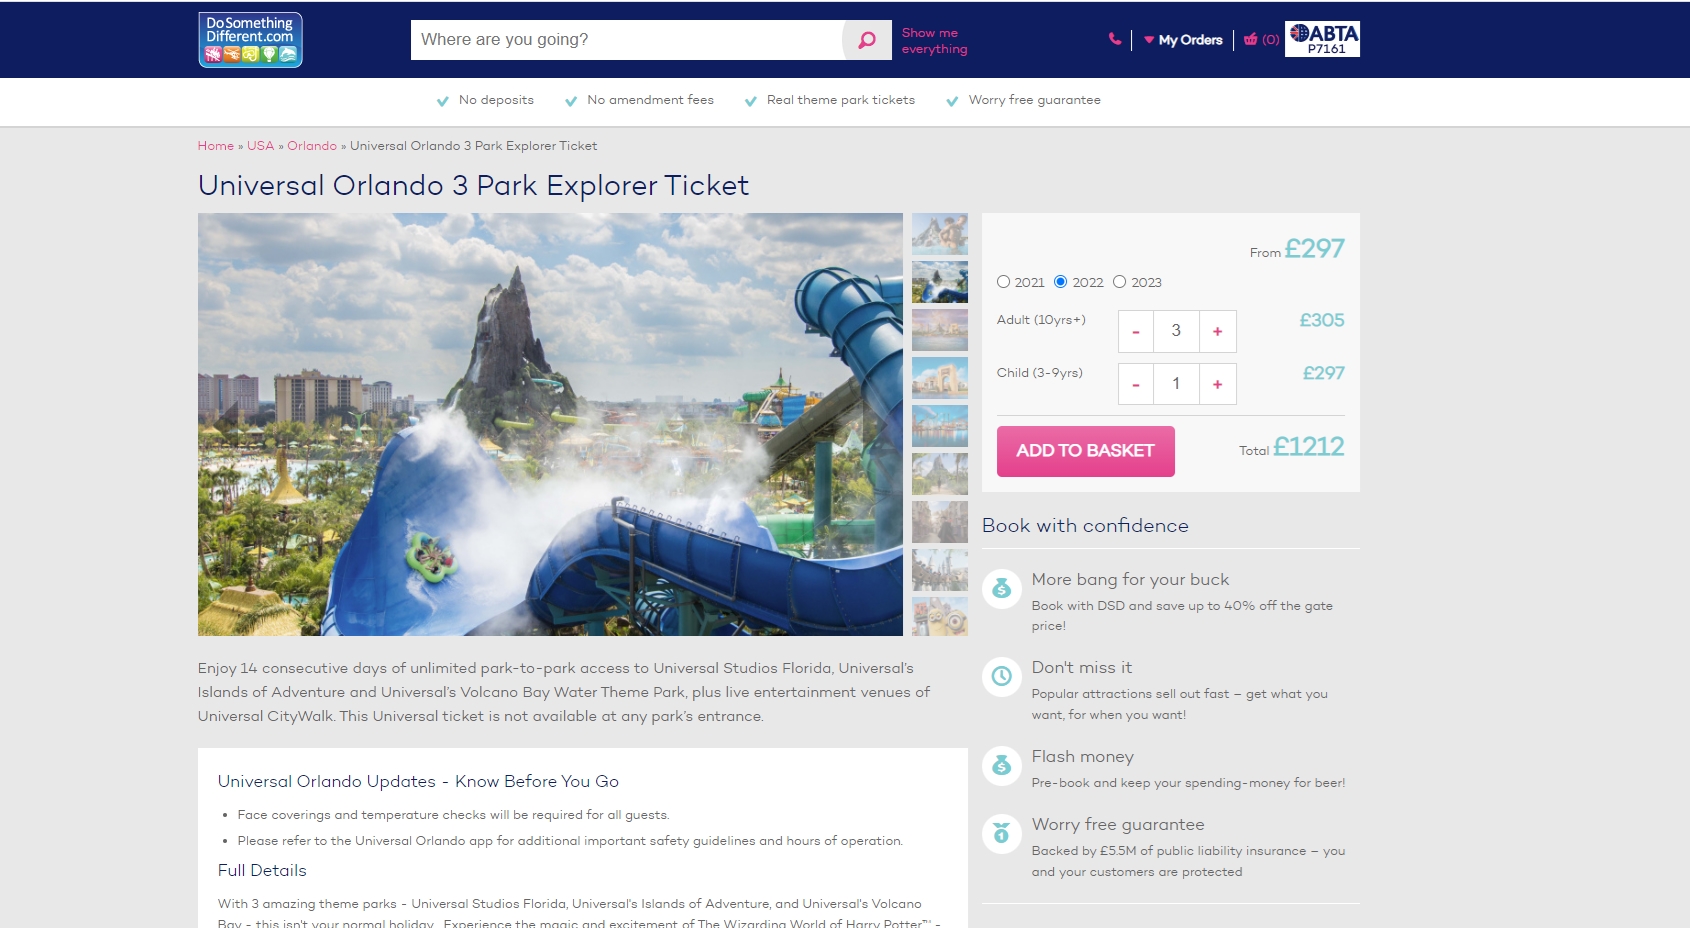
Task: Increase the Child ticket quantity
Action: [x=1218, y=384]
